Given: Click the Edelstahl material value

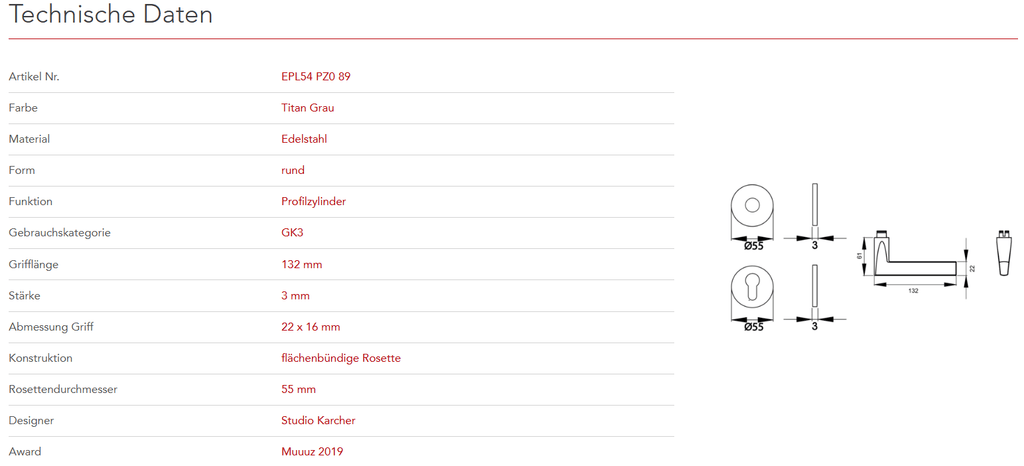Looking at the screenshot, I should click(304, 139).
